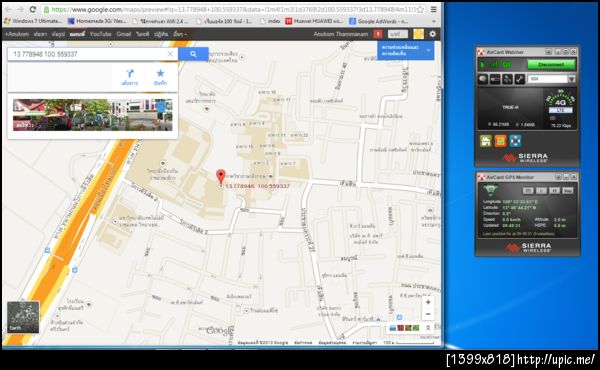This screenshot has height=370, width=600.
Task: Open the Homemade 3G bookmark
Action: click(x=98, y=21)
